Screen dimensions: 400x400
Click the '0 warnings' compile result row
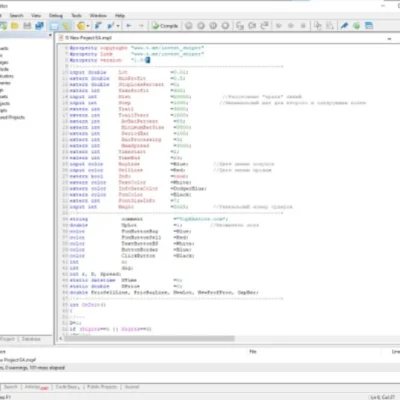click(x=200, y=368)
